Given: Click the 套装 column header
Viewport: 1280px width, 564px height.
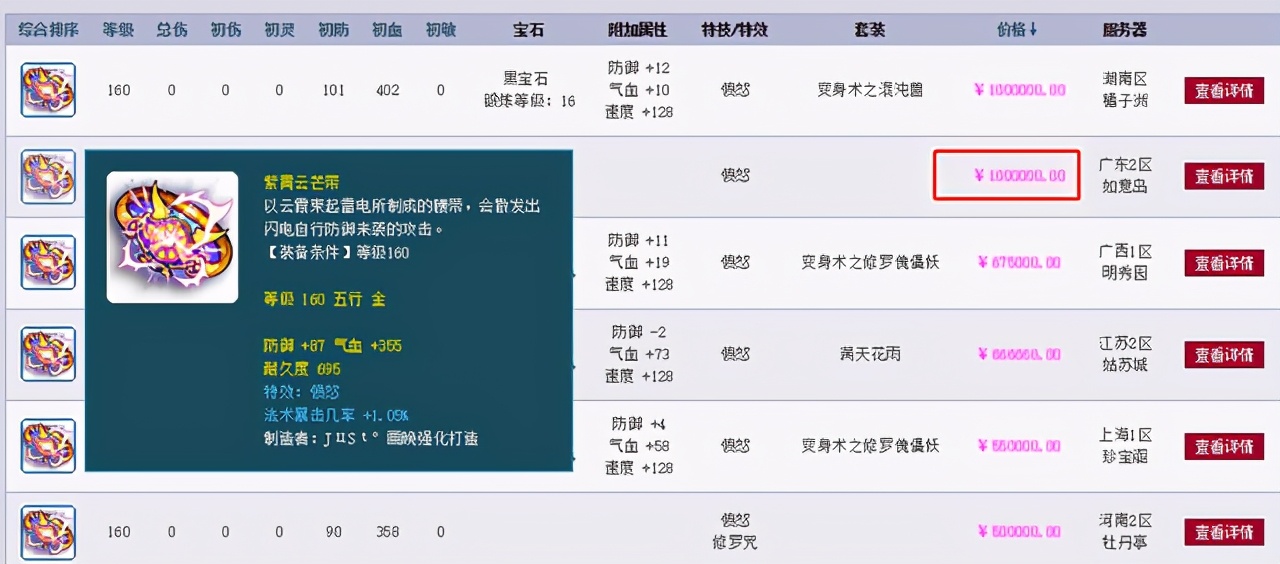Looking at the screenshot, I should pyautogui.click(x=870, y=30).
